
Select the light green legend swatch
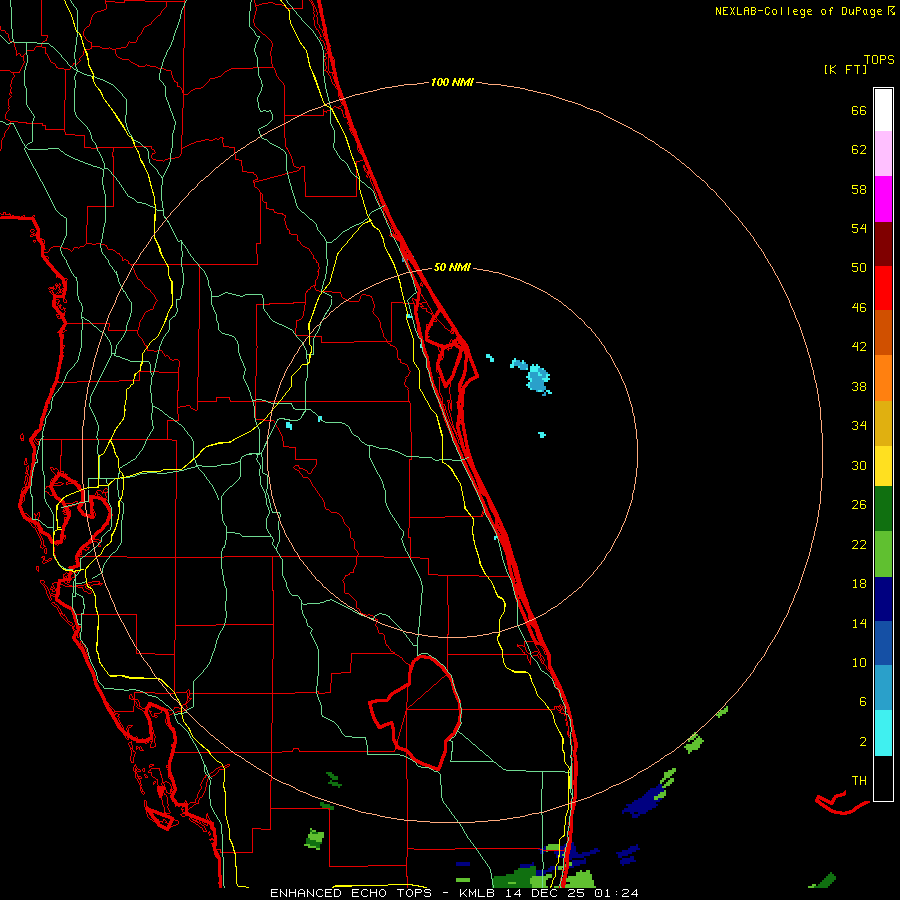point(883,554)
